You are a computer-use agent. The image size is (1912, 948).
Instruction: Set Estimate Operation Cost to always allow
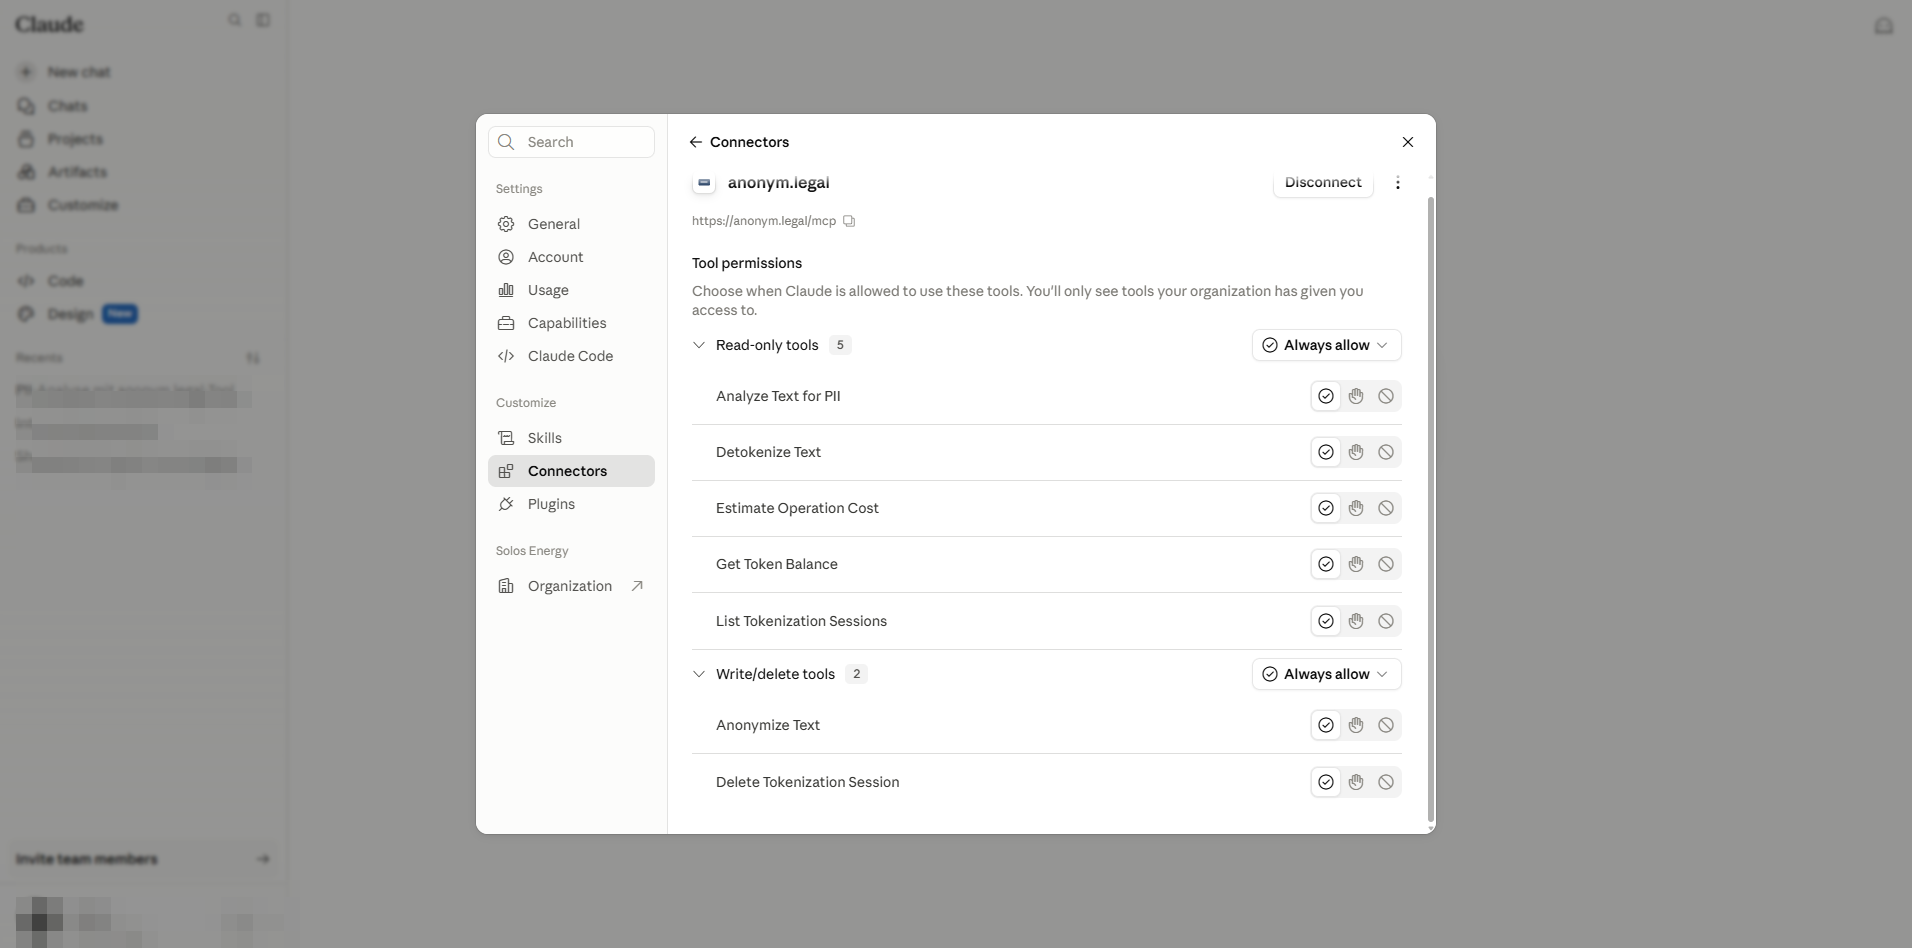(1326, 508)
